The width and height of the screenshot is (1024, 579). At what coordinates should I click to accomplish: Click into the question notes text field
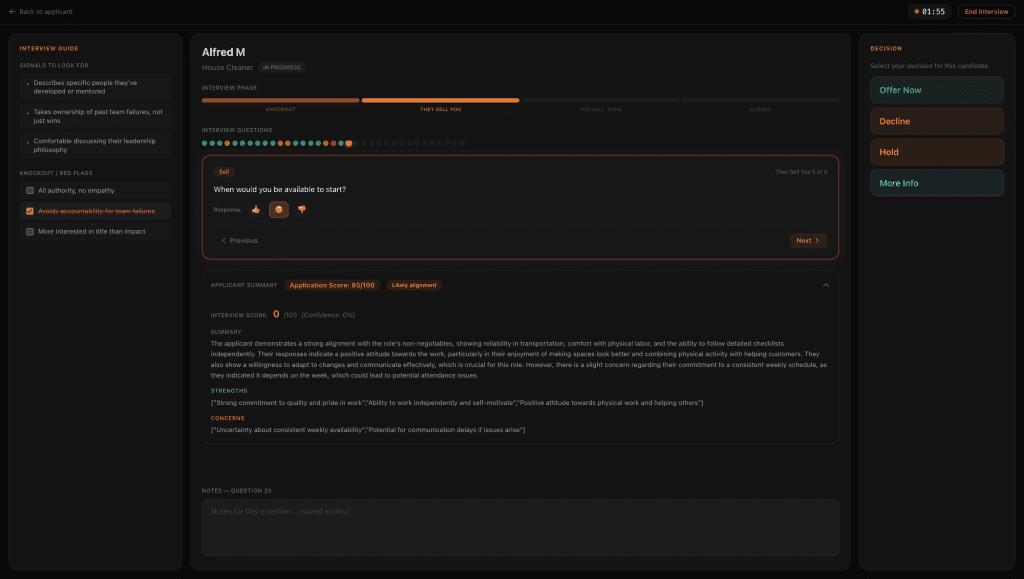[520, 527]
